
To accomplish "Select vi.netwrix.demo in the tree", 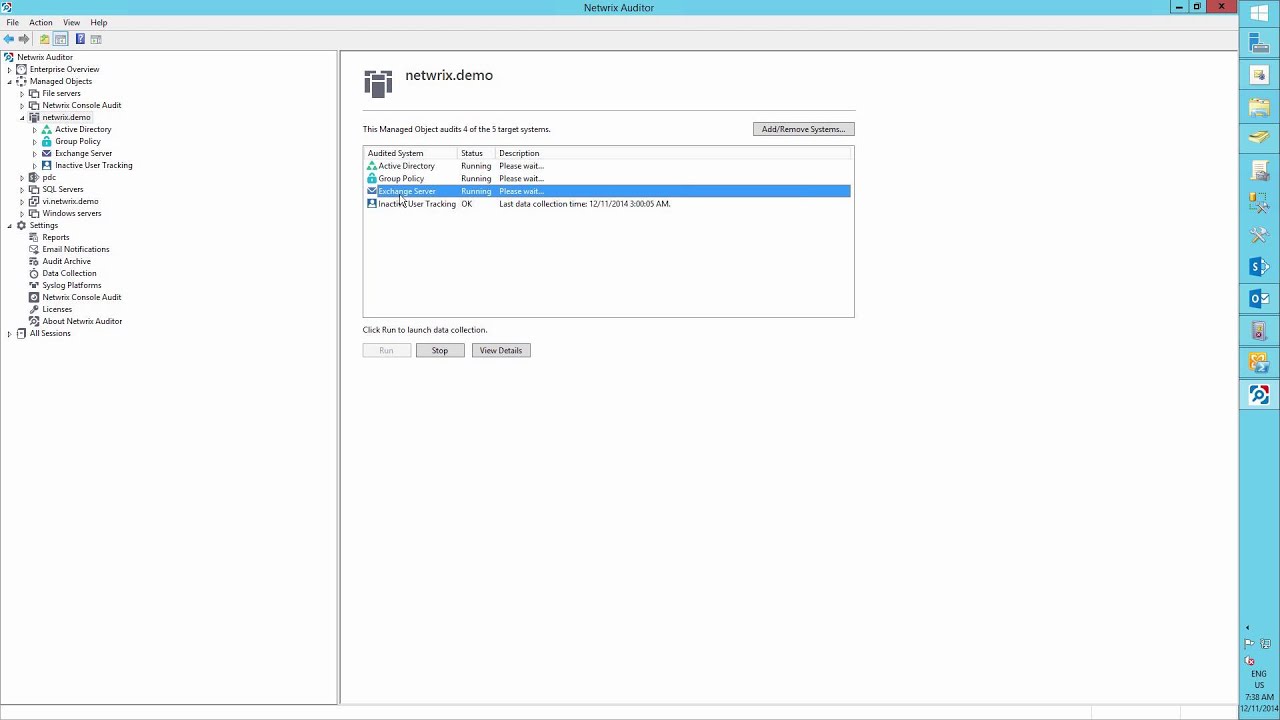I will click(70, 201).
